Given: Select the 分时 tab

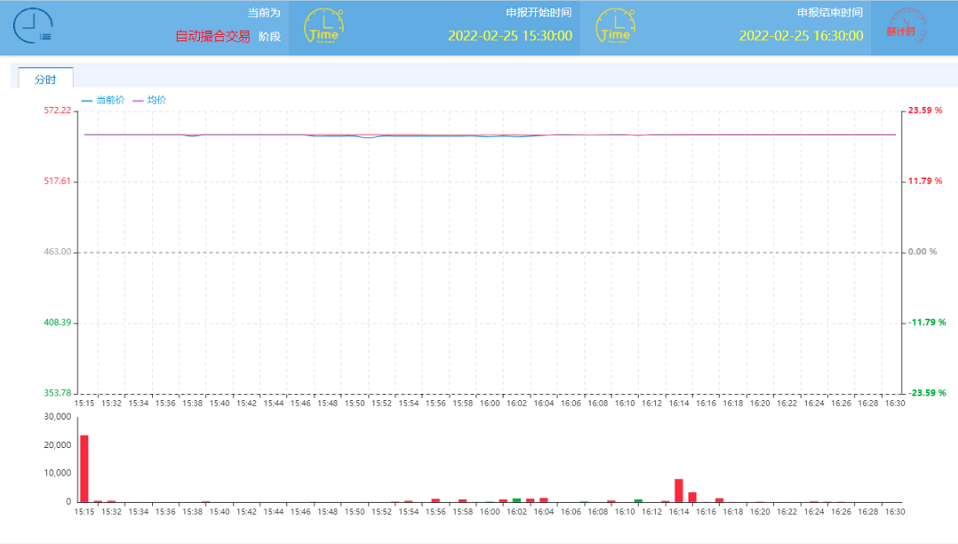Looking at the screenshot, I should pyautogui.click(x=46, y=79).
